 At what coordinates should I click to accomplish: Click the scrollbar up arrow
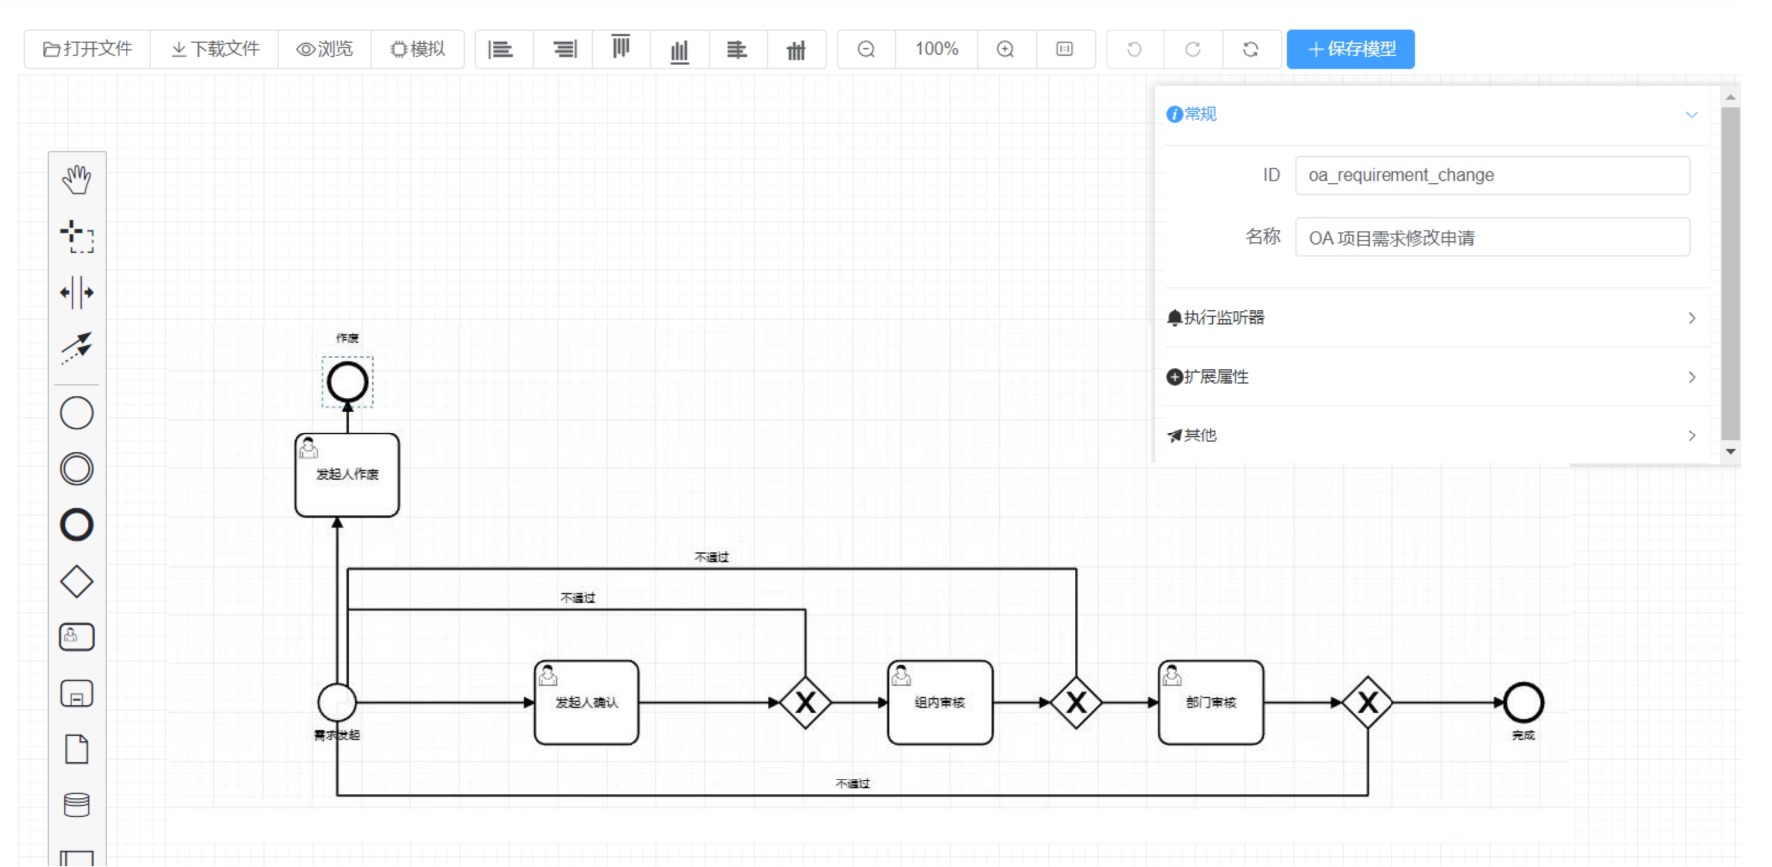click(x=1731, y=97)
